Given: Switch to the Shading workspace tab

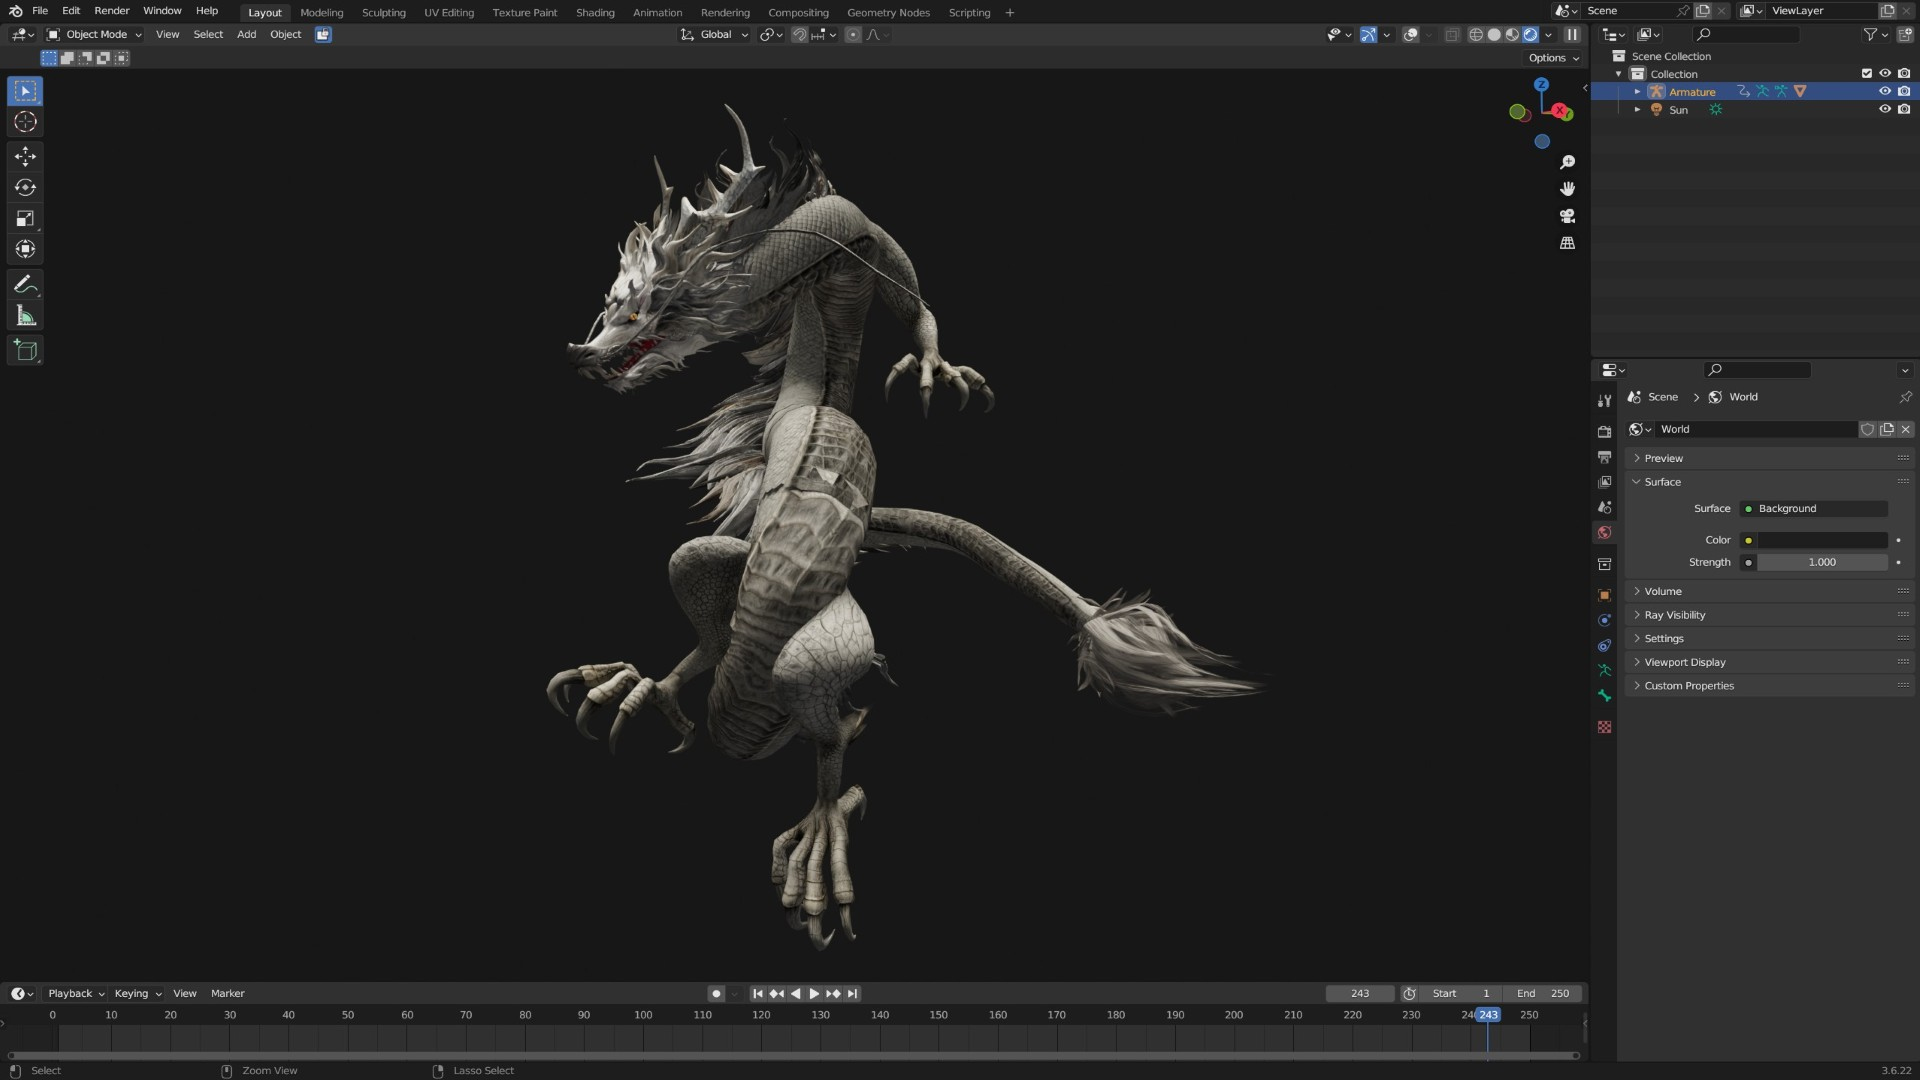Looking at the screenshot, I should pos(595,12).
